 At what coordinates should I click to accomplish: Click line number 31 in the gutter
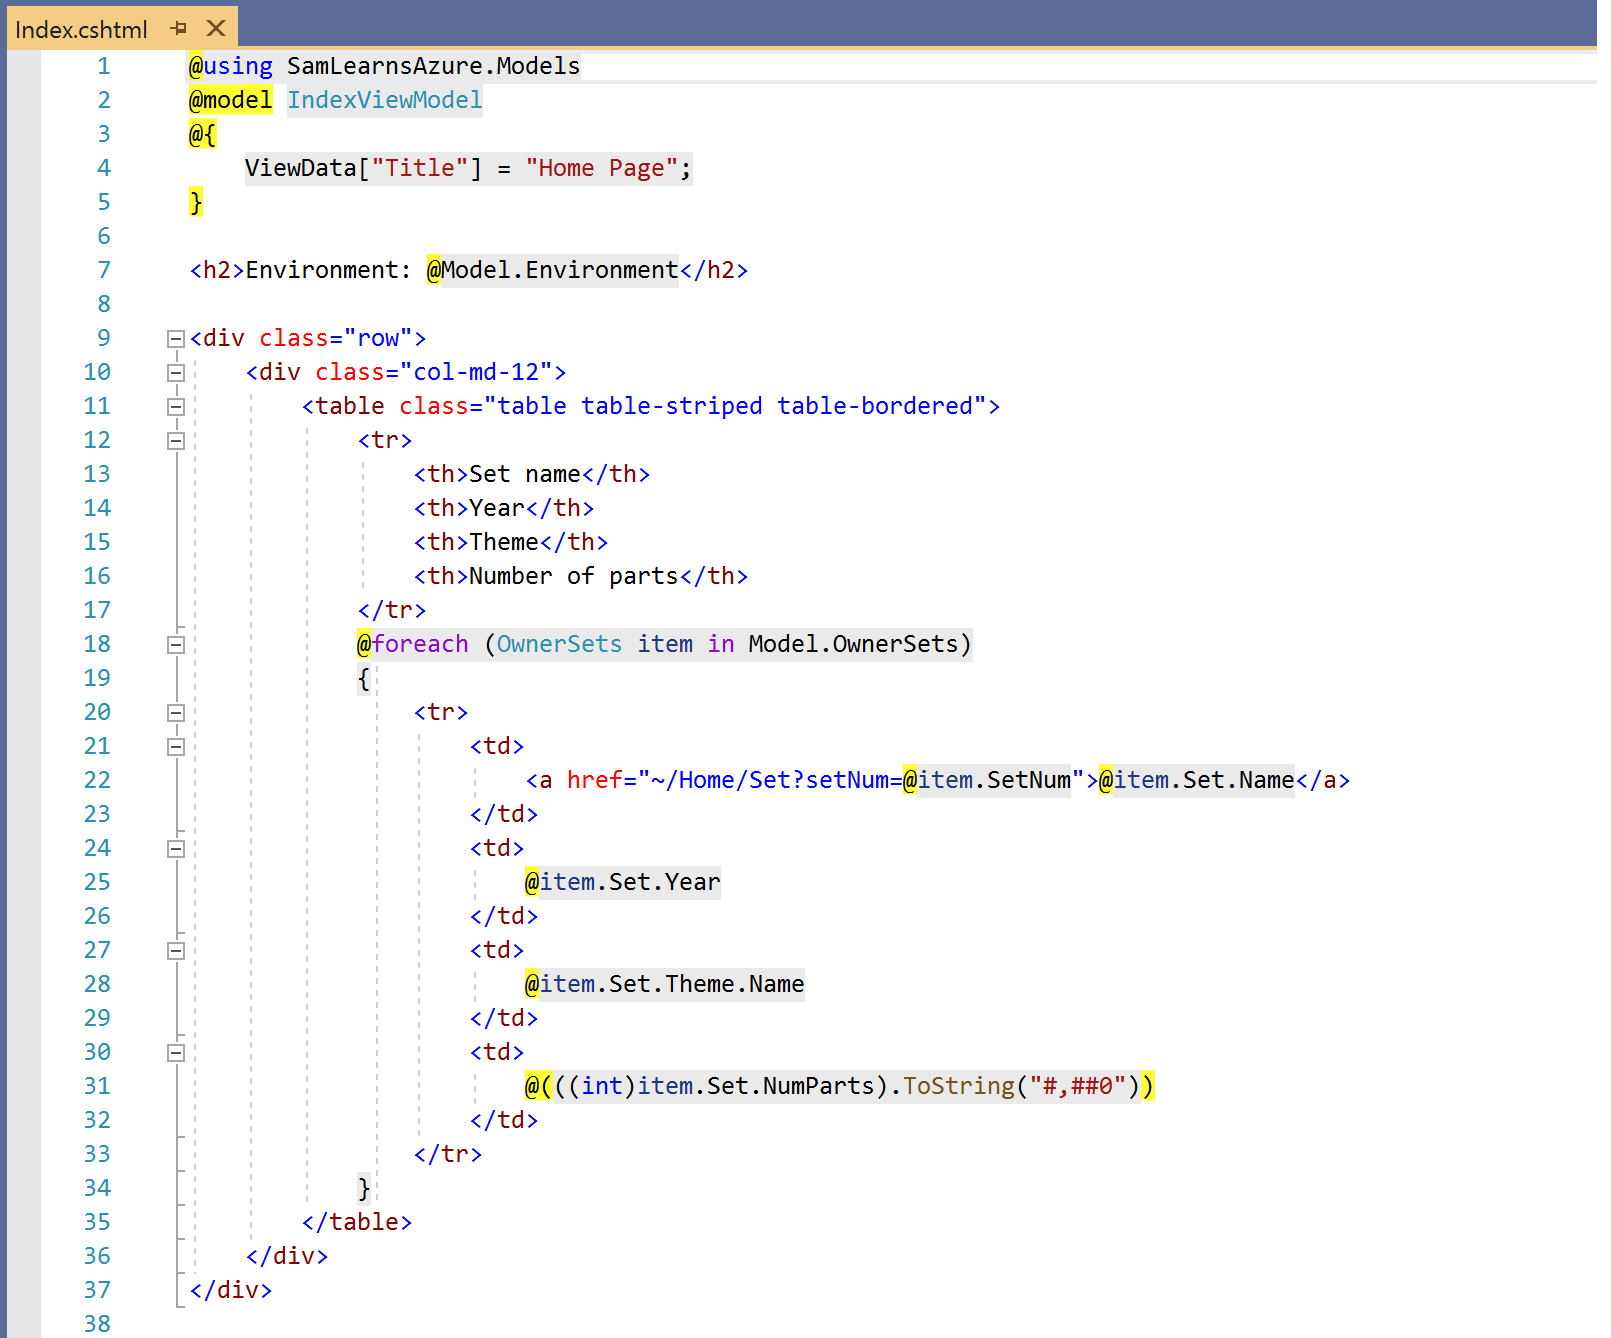pyautogui.click(x=97, y=1086)
